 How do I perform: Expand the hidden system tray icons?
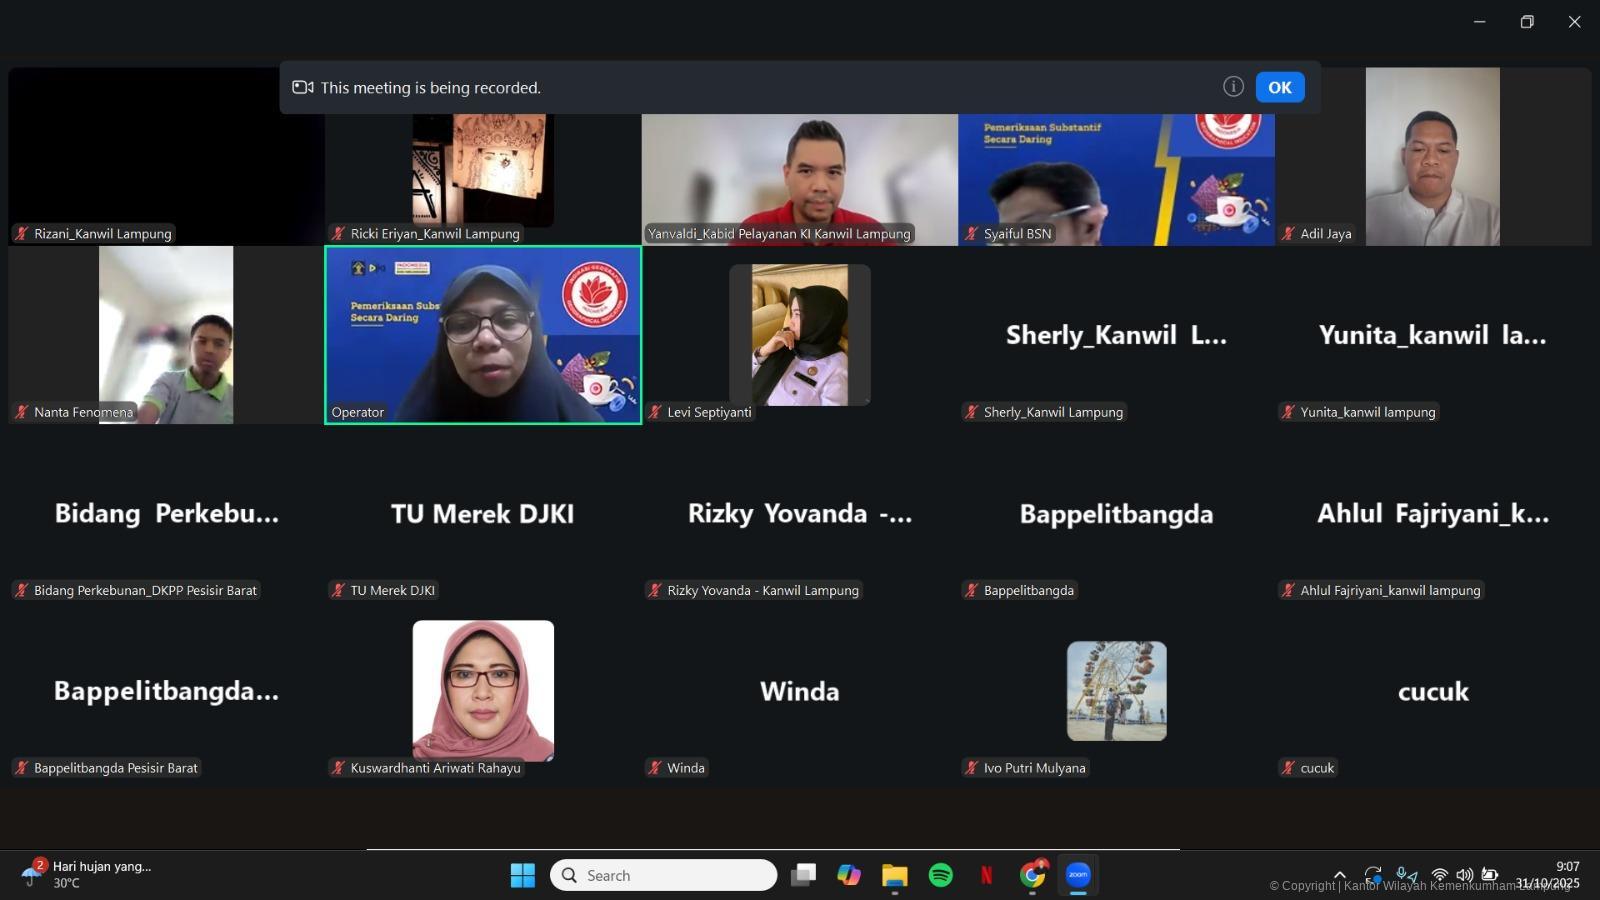1340,875
